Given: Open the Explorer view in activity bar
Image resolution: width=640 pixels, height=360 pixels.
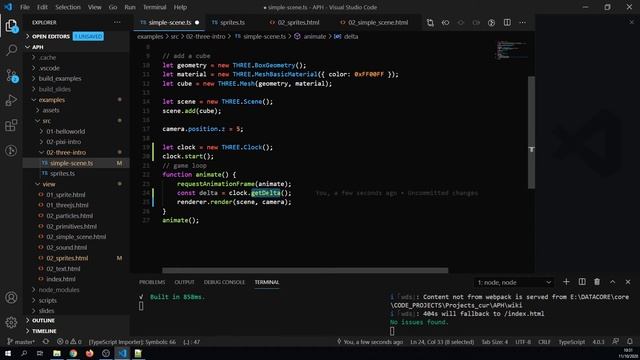Looking at the screenshot, I should tap(11, 26).
